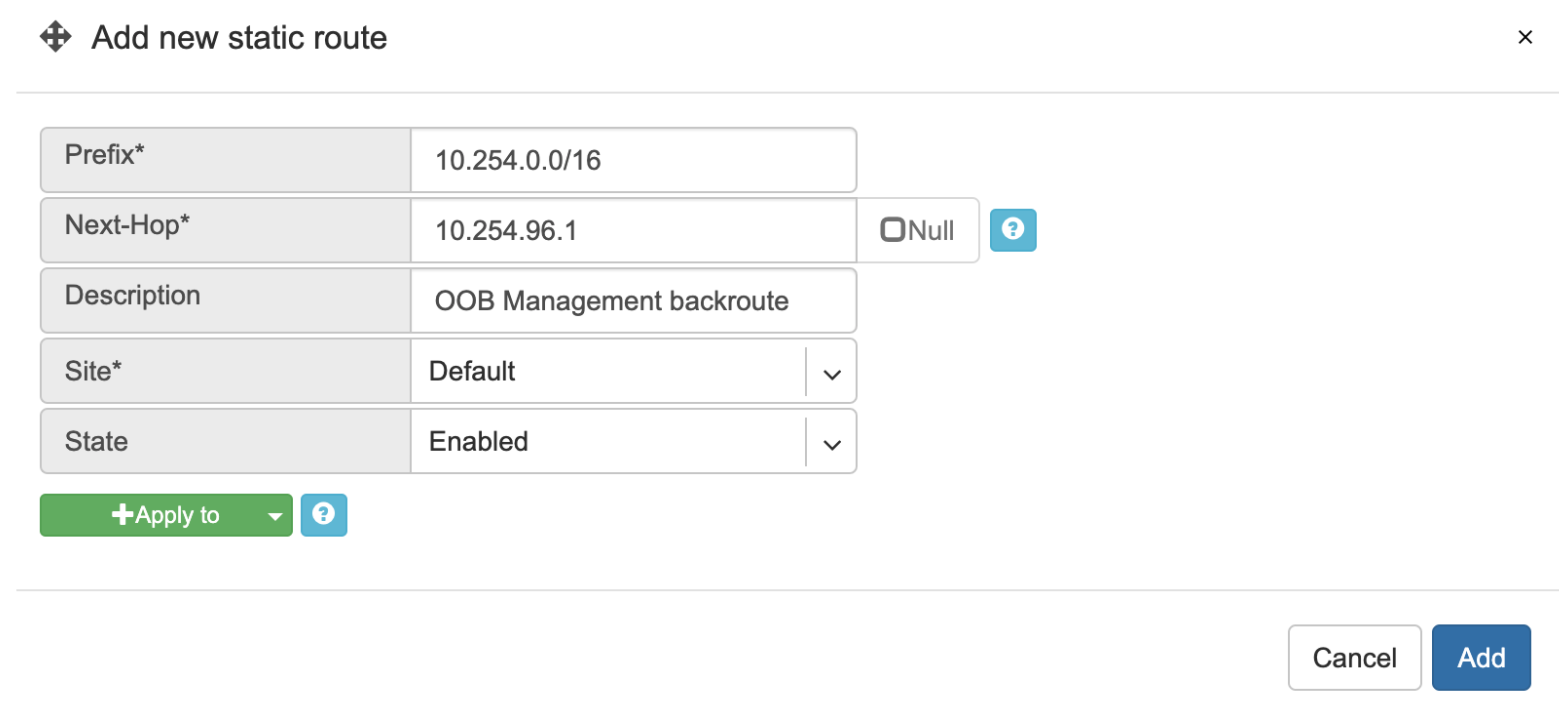This screenshot has width=1566, height=704.
Task: Click the help icon beside Apply to
Action: 323,515
